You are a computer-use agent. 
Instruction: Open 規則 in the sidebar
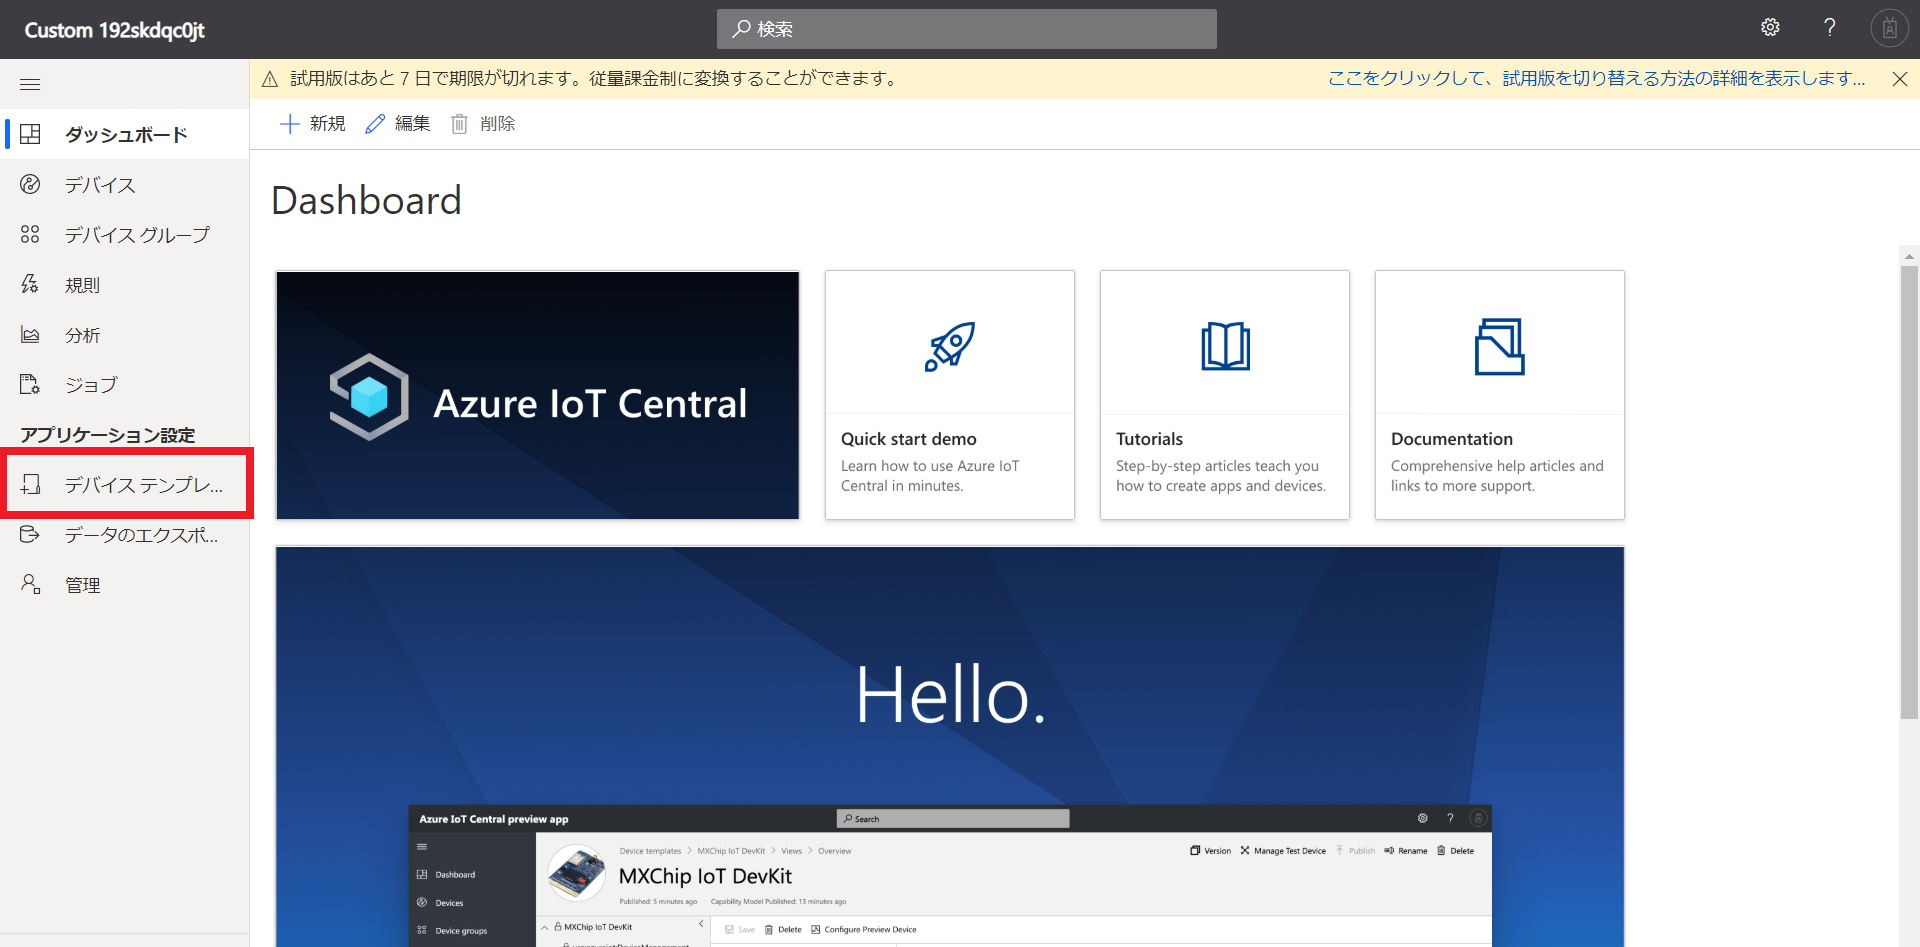coord(125,284)
